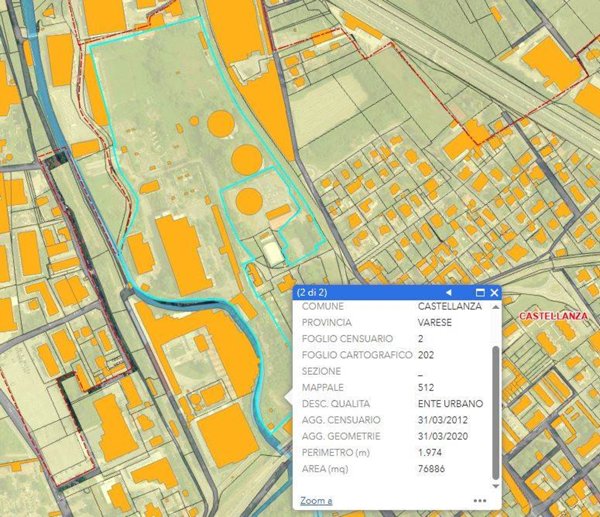Close the parcel info popup
This screenshot has height=517, width=600.
pos(494,293)
